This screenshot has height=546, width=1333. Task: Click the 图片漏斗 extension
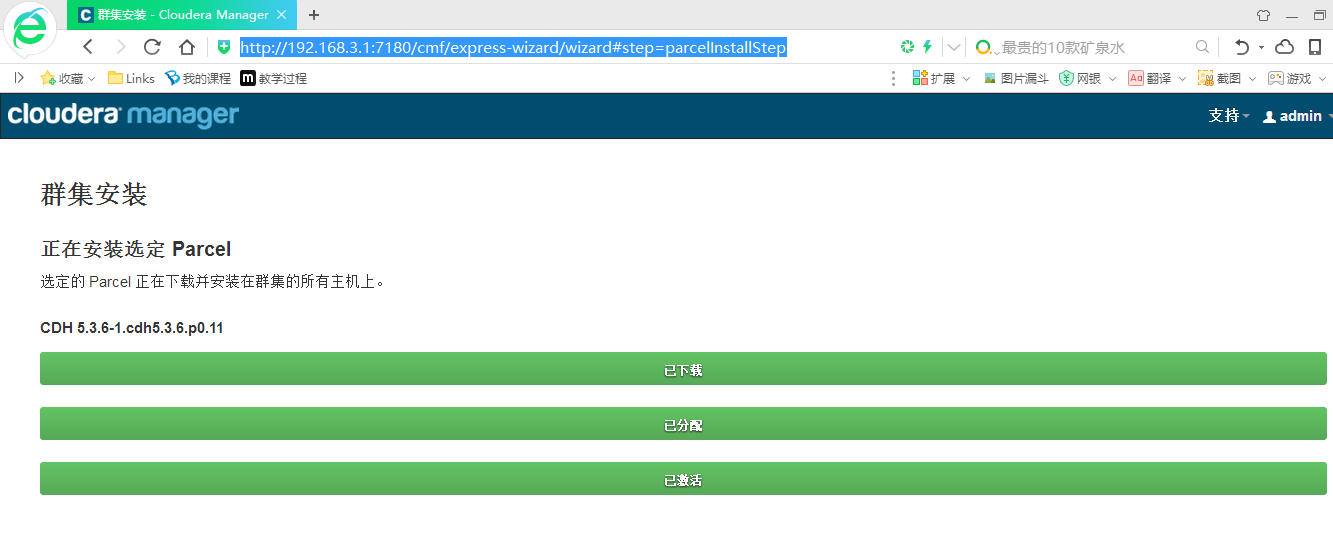click(x=1016, y=78)
